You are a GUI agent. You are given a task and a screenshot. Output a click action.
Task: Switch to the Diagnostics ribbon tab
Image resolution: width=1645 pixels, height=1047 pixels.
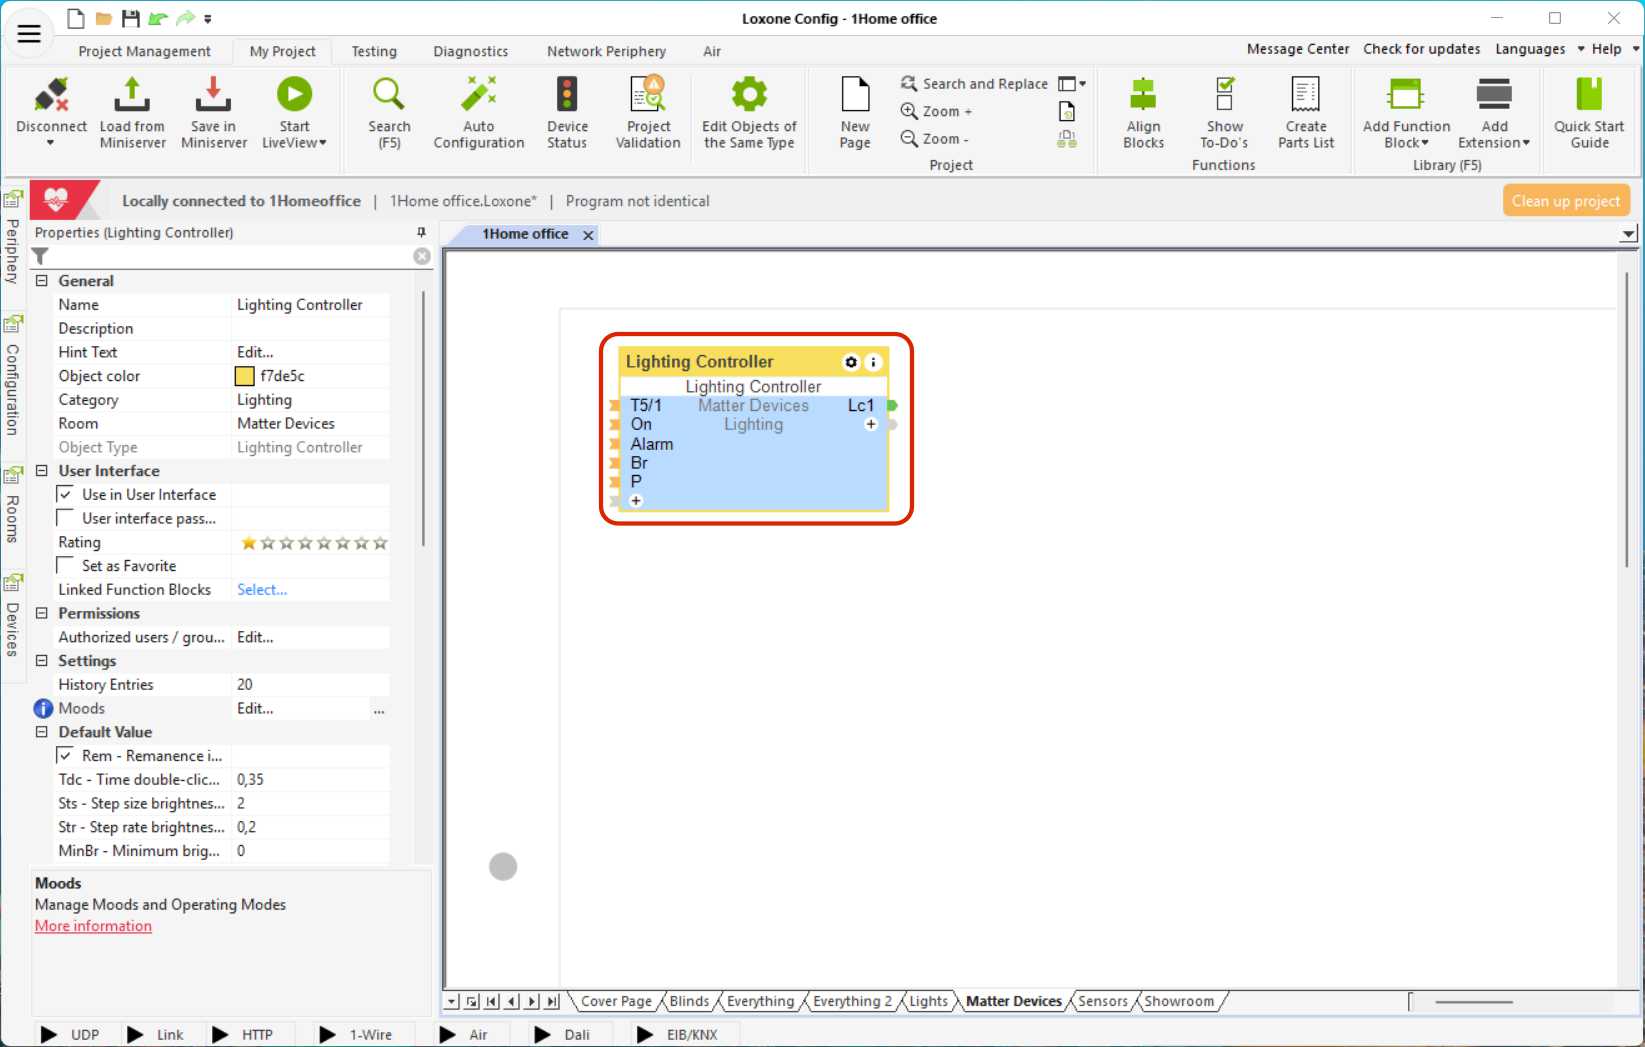(x=470, y=51)
